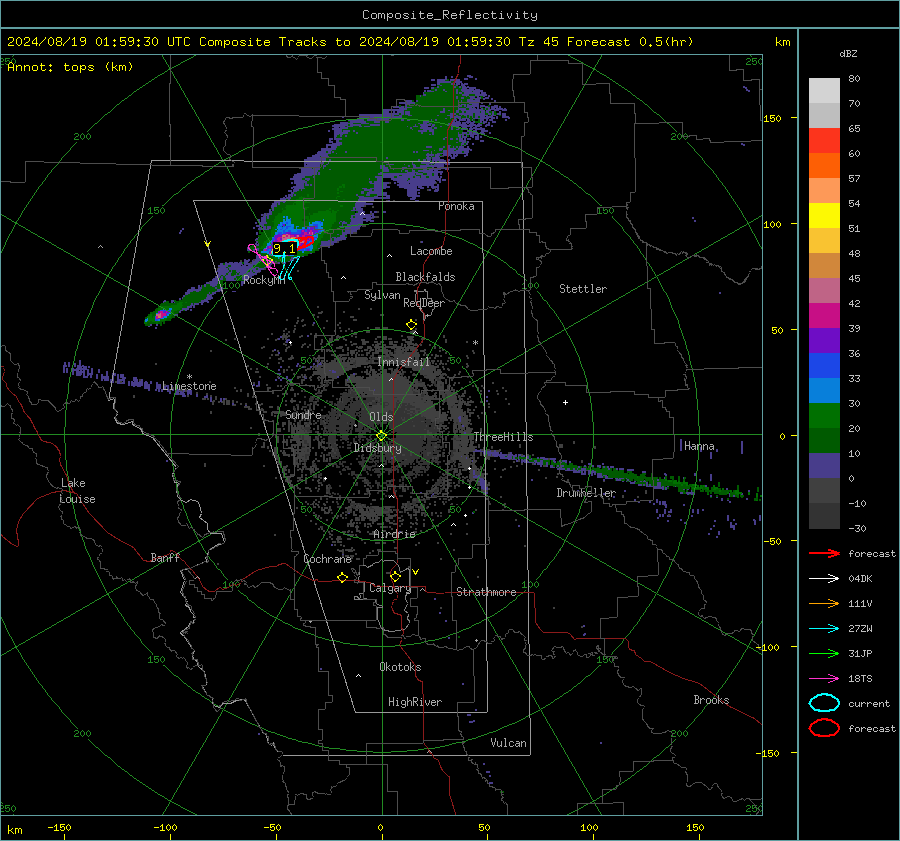Click the Drumheller city label
The height and width of the screenshot is (841, 900).
tap(586, 493)
